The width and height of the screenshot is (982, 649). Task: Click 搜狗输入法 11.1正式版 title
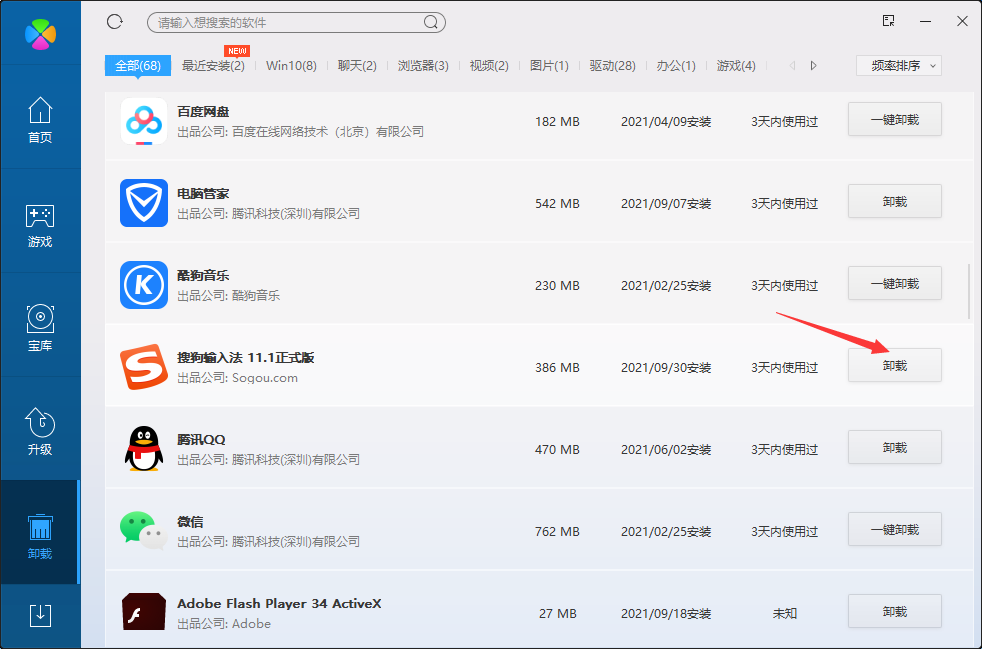(x=246, y=358)
